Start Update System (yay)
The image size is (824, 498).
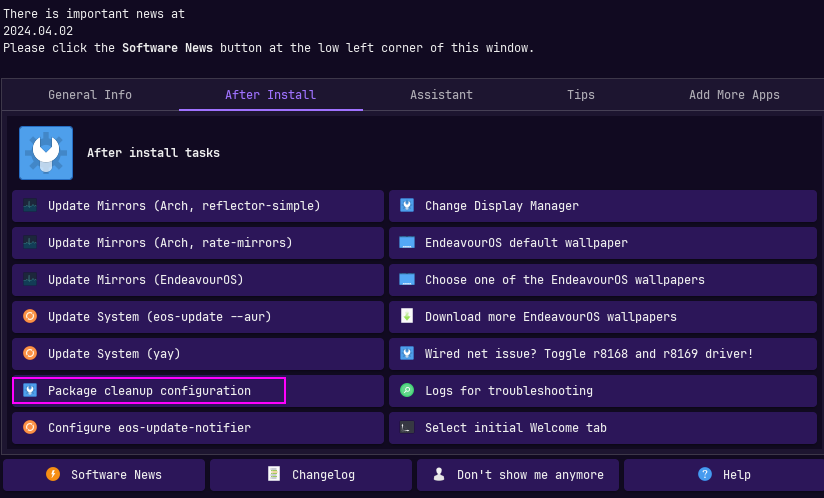tap(198, 354)
